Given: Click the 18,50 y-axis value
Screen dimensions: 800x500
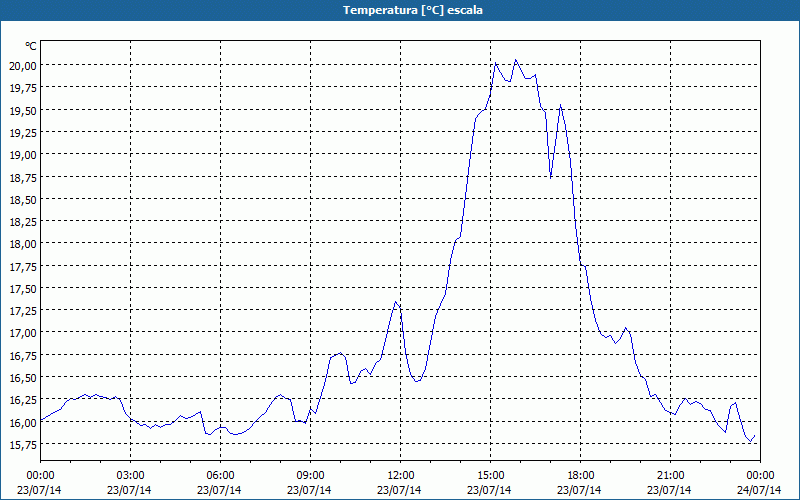Looking at the screenshot, I should coord(23,199).
